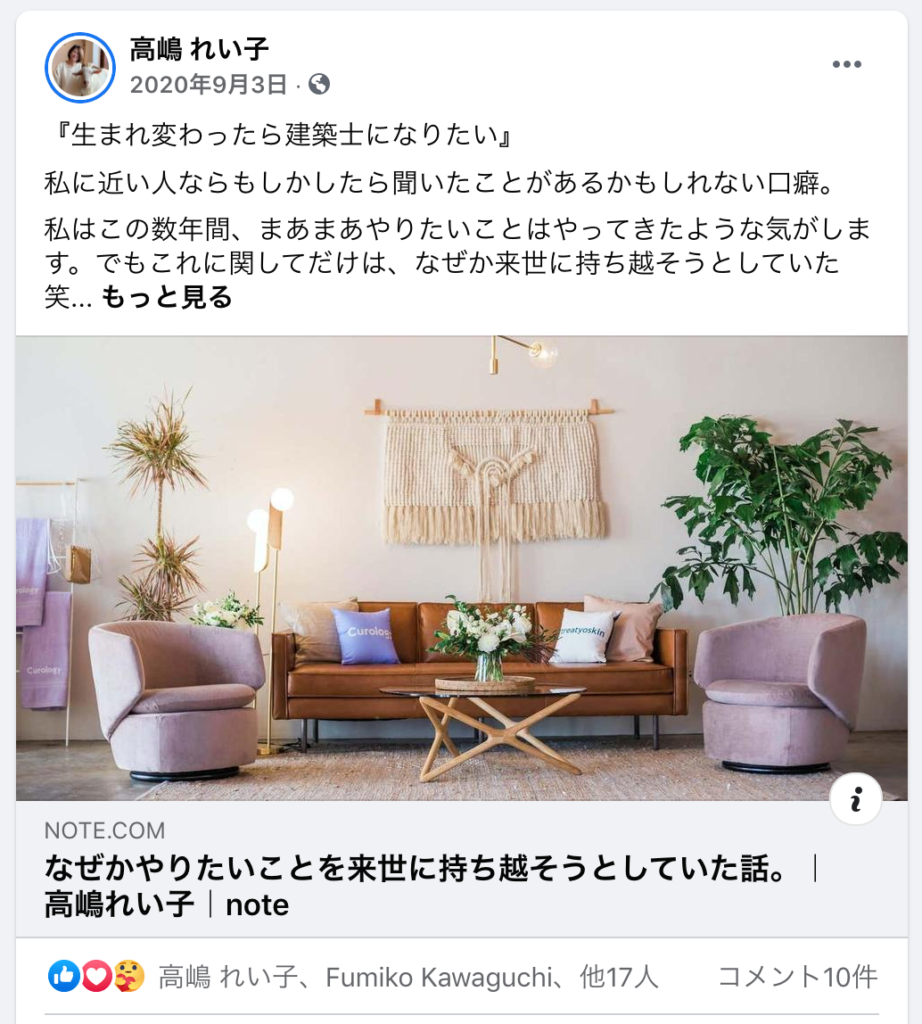This screenshot has height=1024, width=922.
Task: Click the red heart reaction icon
Action: (x=96, y=976)
